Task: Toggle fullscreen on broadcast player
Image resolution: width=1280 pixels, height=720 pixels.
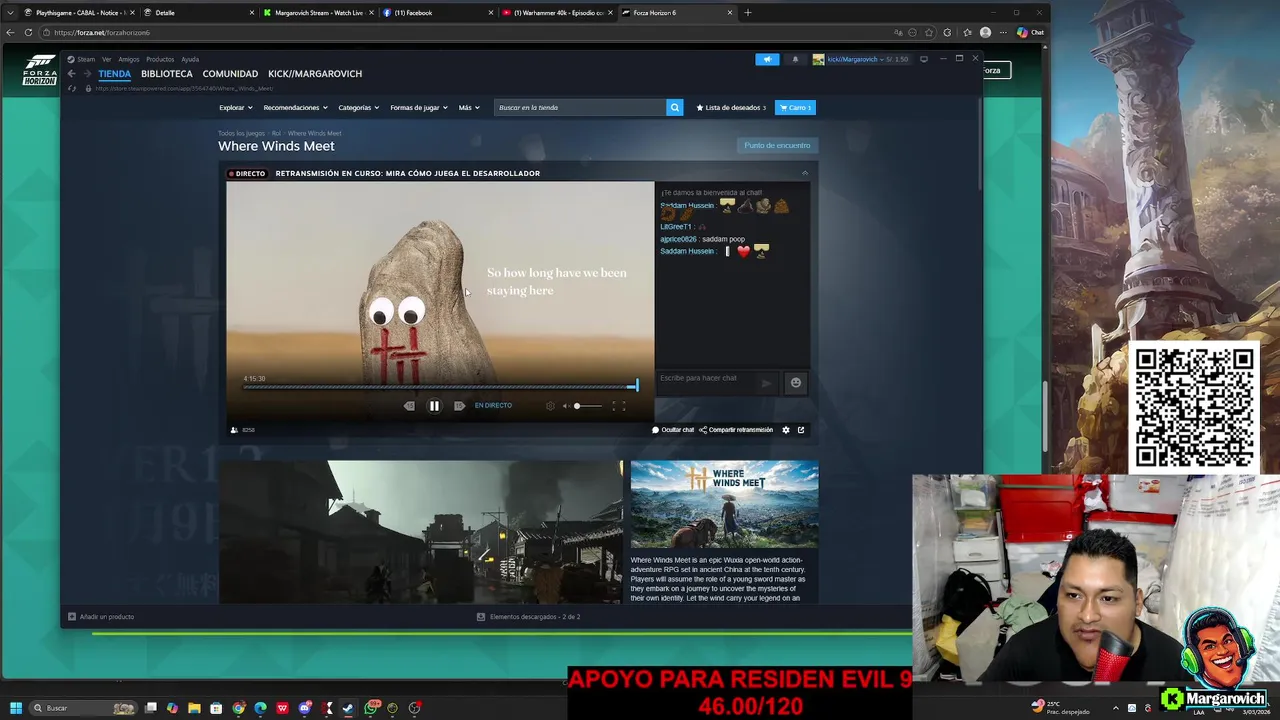Action: click(619, 406)
